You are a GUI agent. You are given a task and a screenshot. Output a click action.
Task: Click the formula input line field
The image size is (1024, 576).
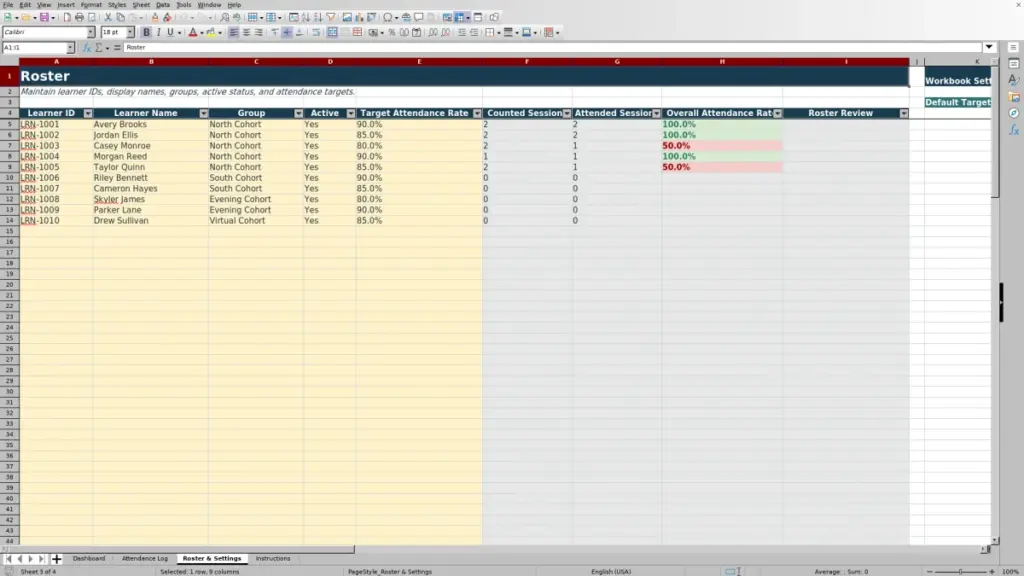pyautogui.click(x=552, y=47)
